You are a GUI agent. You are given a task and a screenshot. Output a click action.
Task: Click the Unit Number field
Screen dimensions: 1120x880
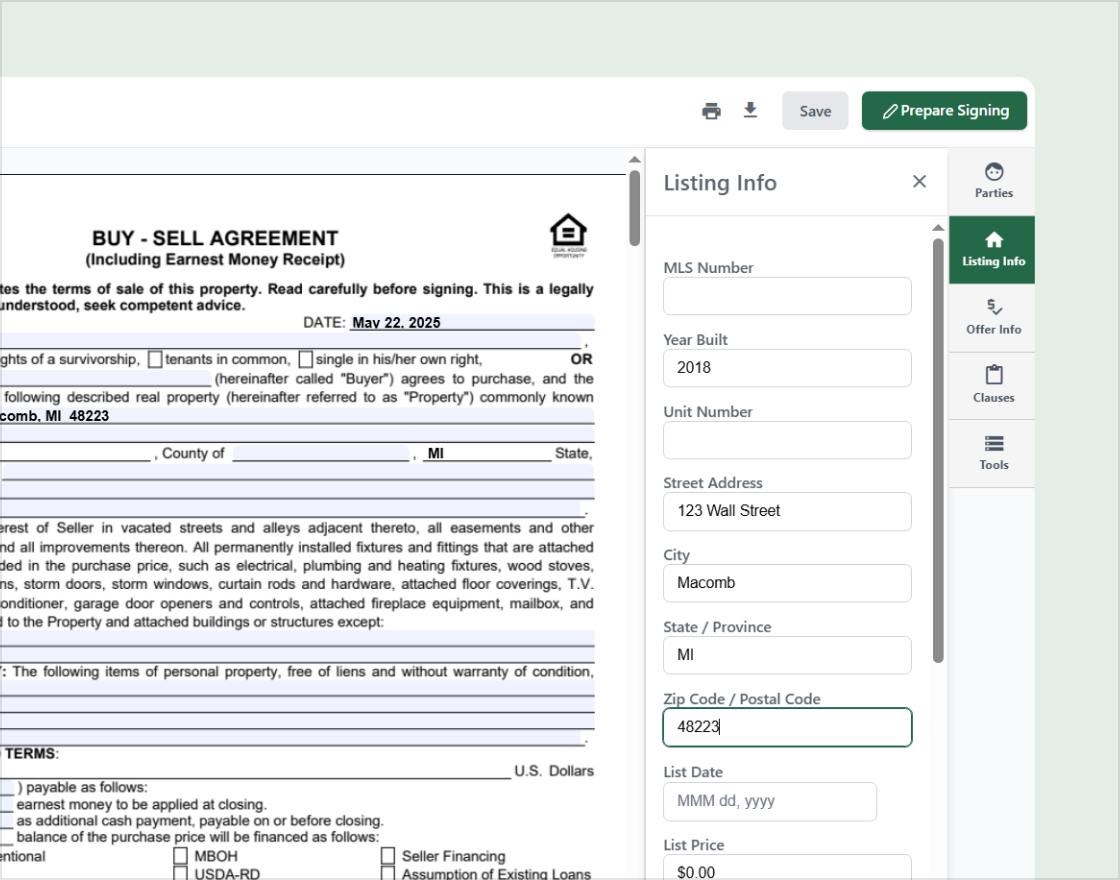click(x=787, y=440)
